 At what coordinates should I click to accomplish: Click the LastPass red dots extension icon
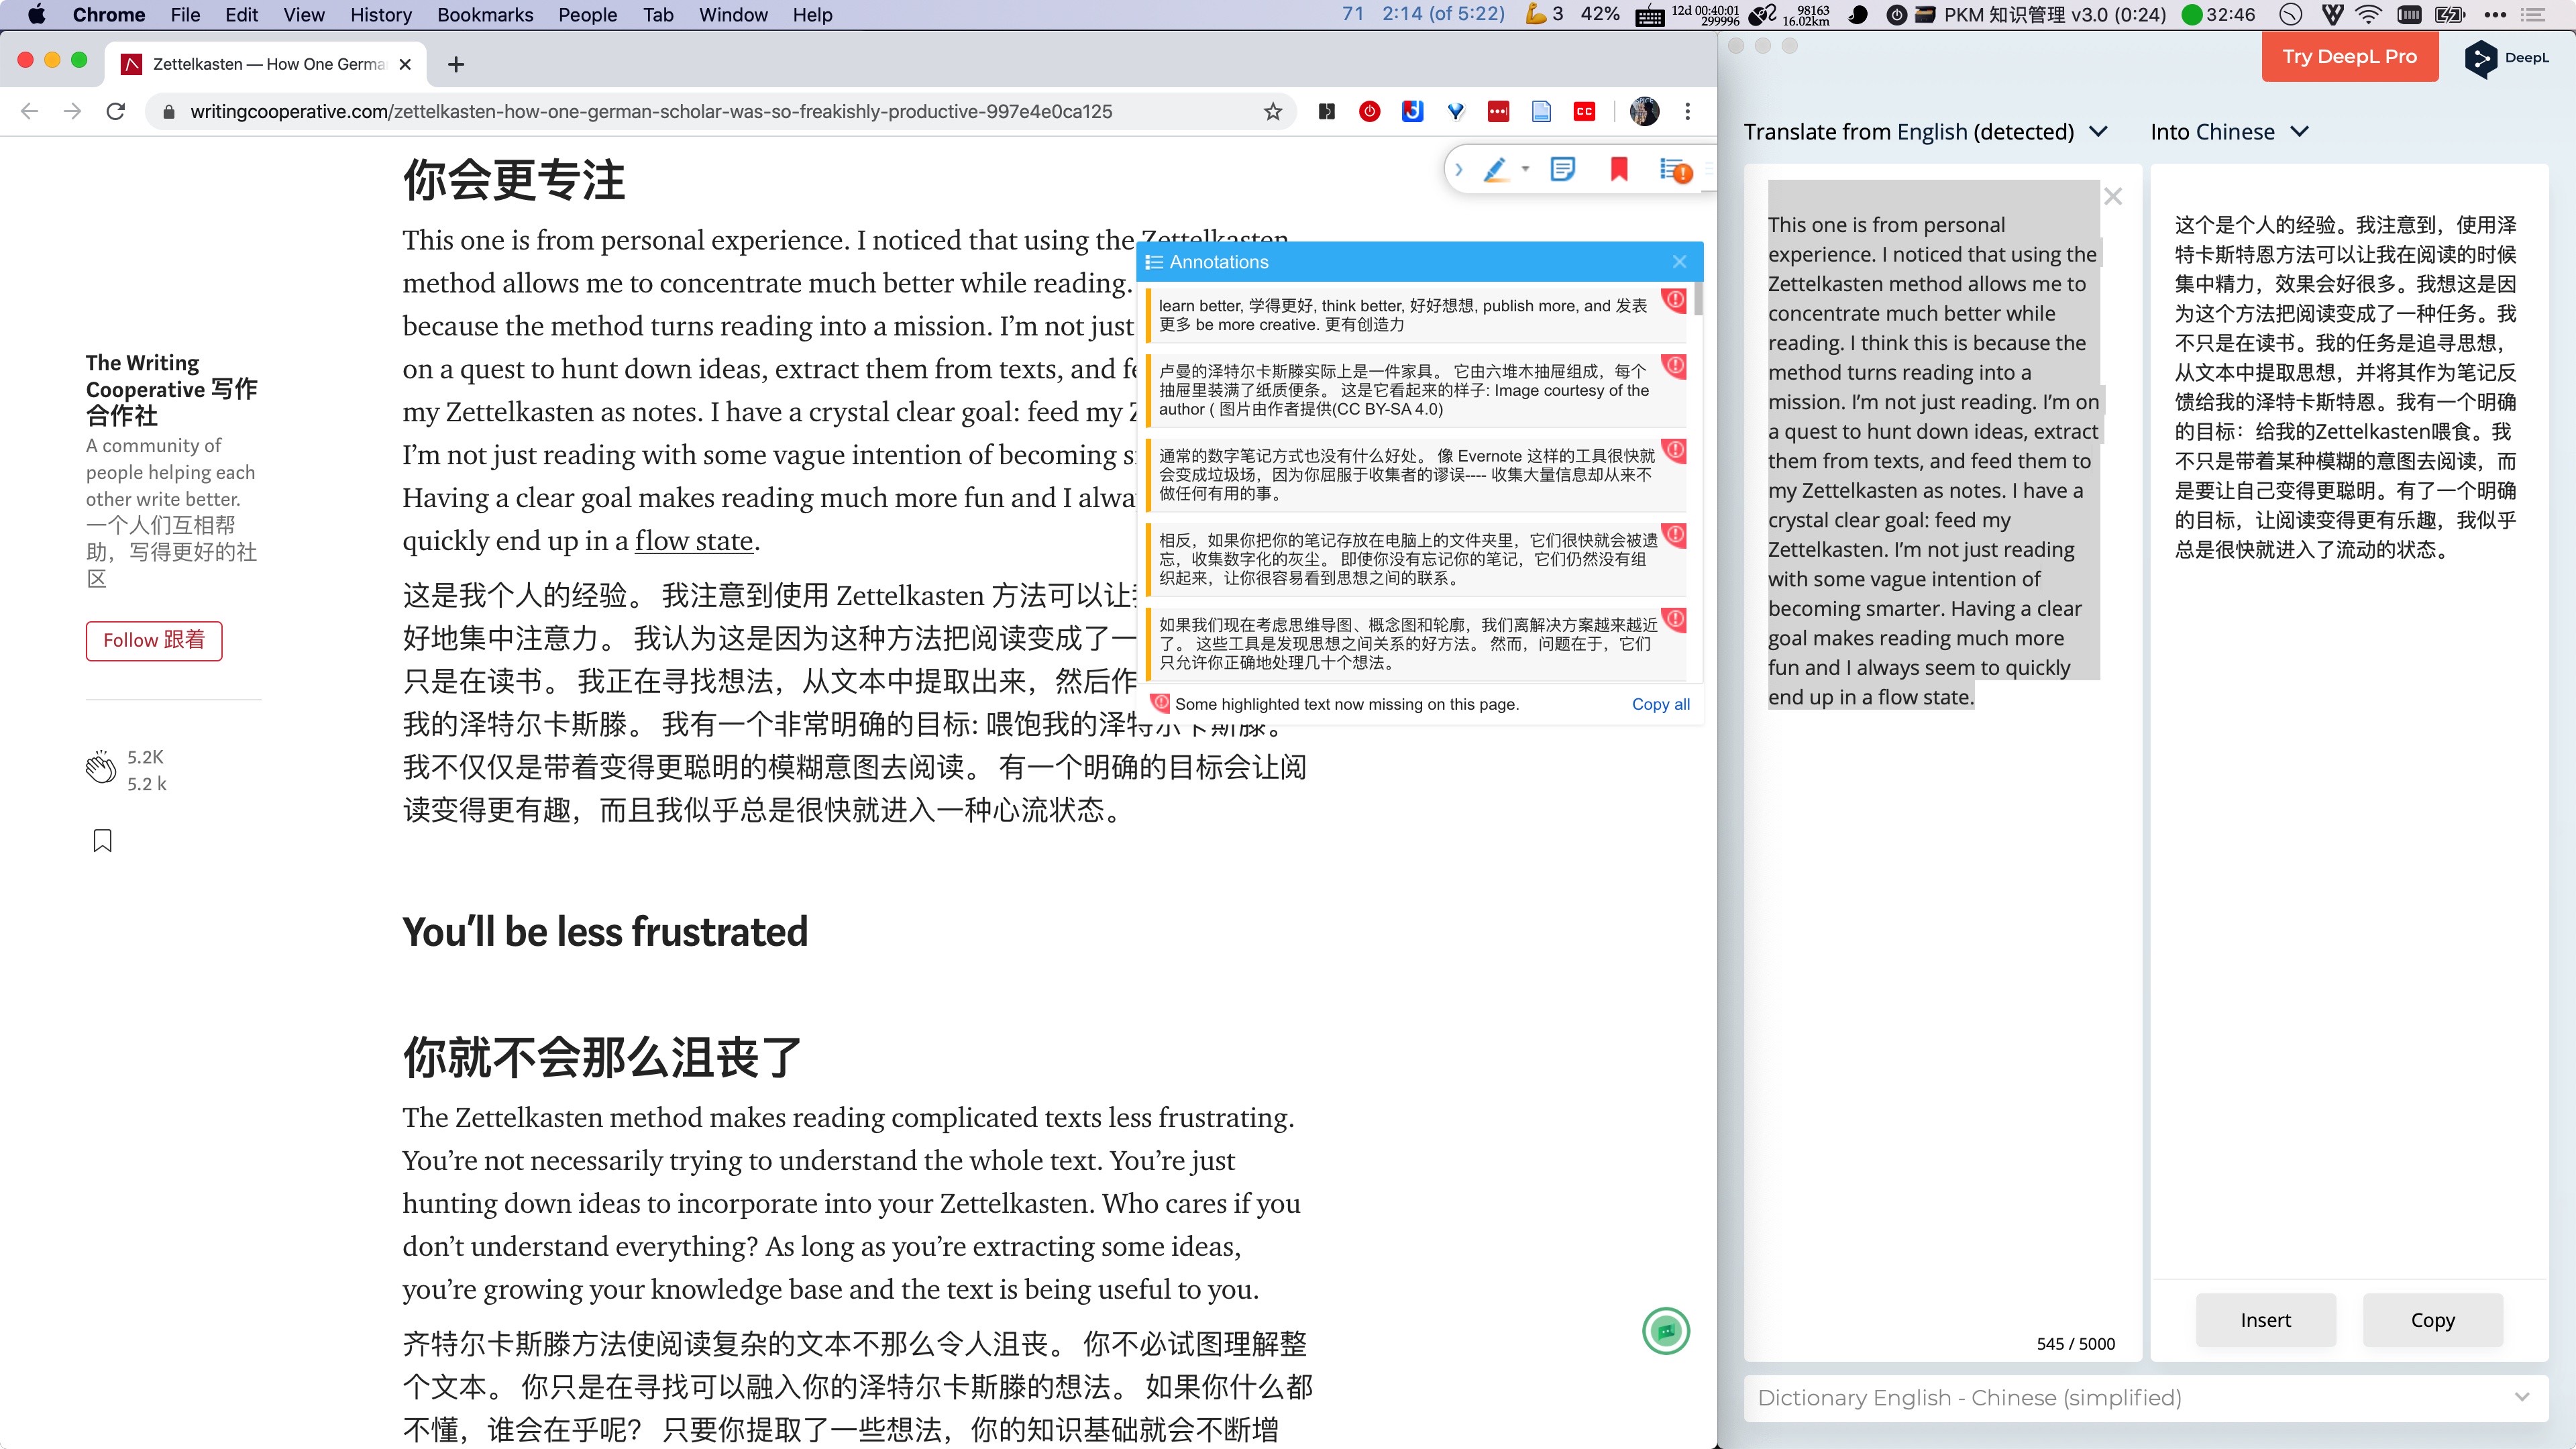1498,112
